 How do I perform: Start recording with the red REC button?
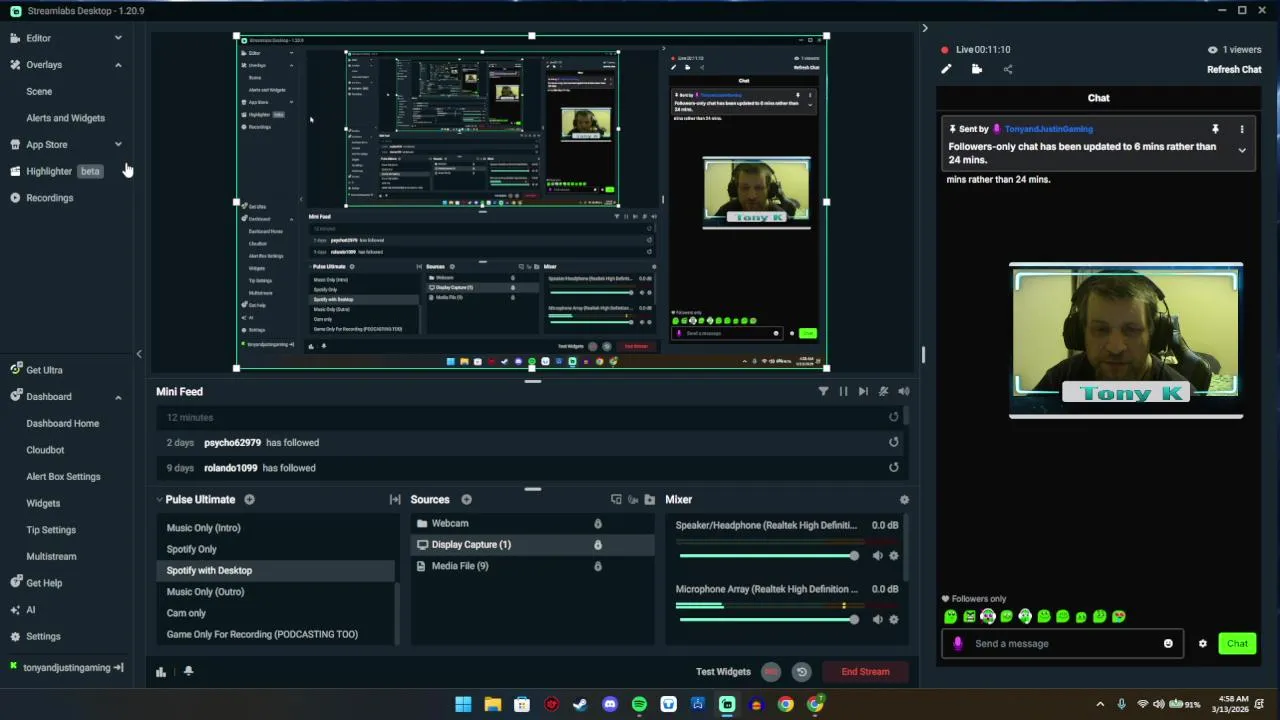click(770, 672)
